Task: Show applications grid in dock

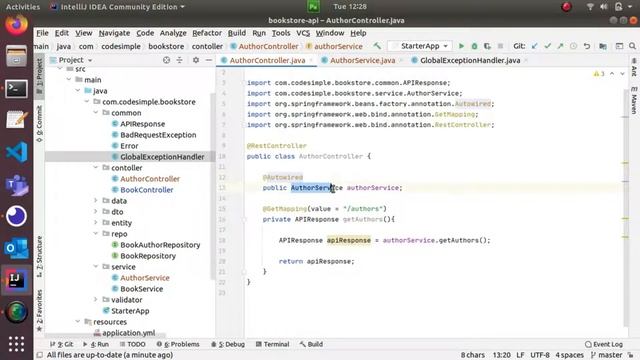Action: tap(16, 344)
